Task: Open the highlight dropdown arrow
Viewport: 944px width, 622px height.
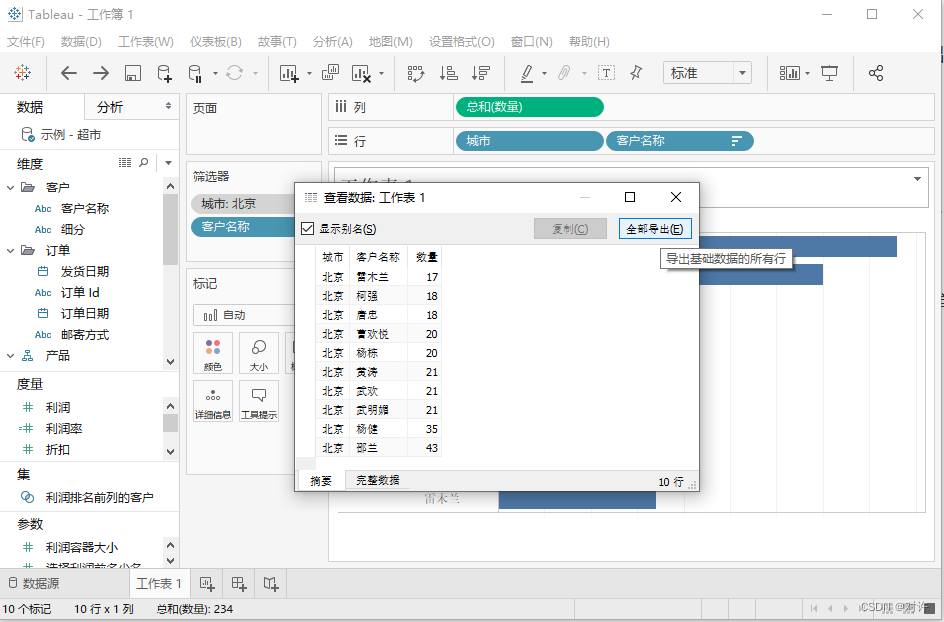Action: point(544,73)
